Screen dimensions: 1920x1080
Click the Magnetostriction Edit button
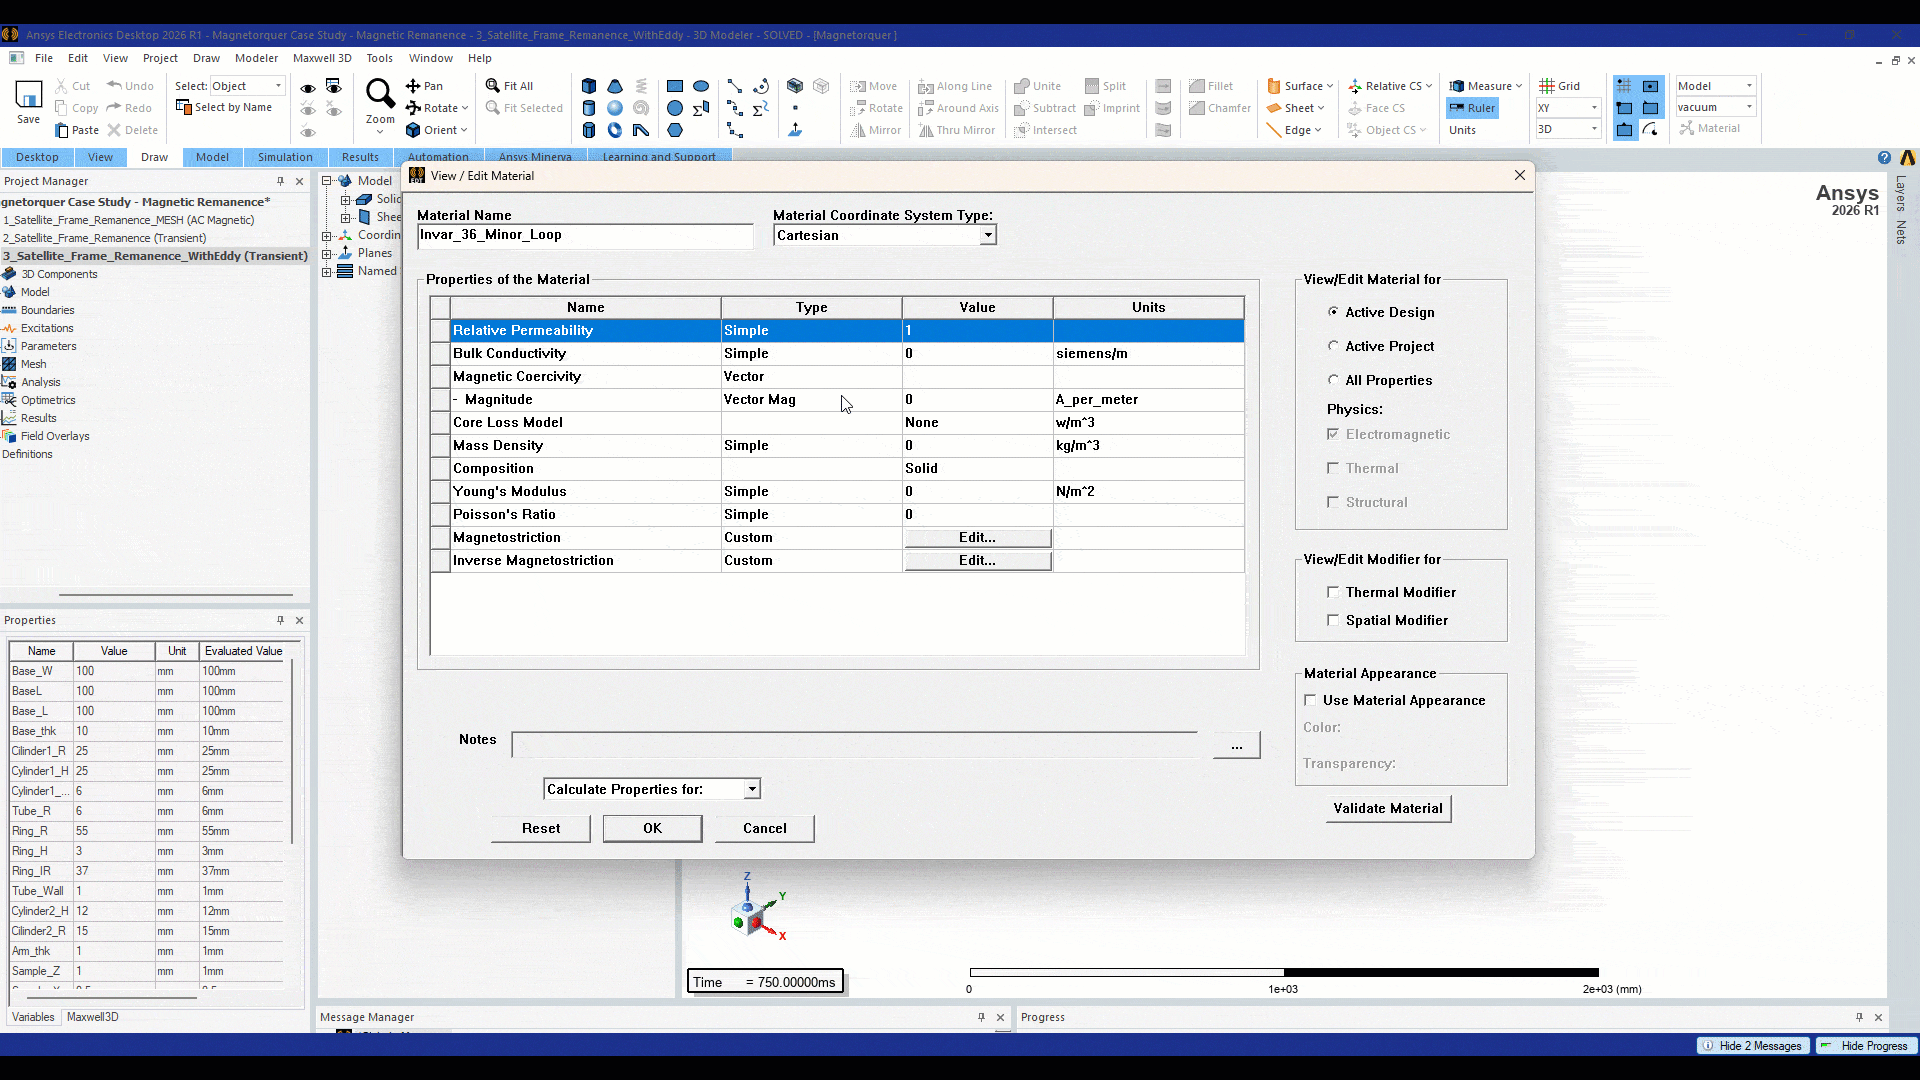pyautogui.click(x=977, y=537)
